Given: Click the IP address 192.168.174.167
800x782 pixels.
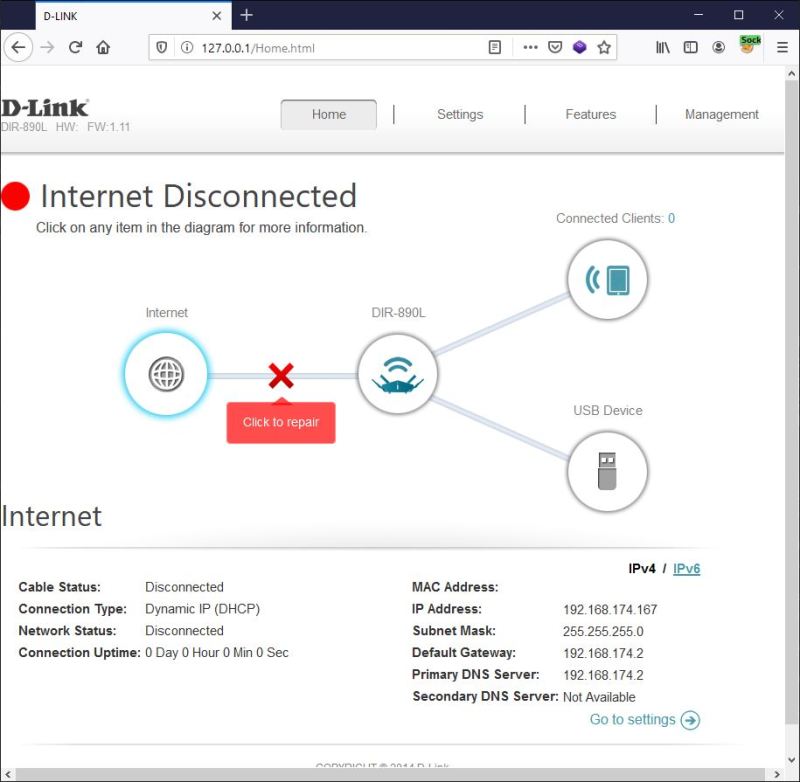Looking at the screenshot, I should click(610, 610).
